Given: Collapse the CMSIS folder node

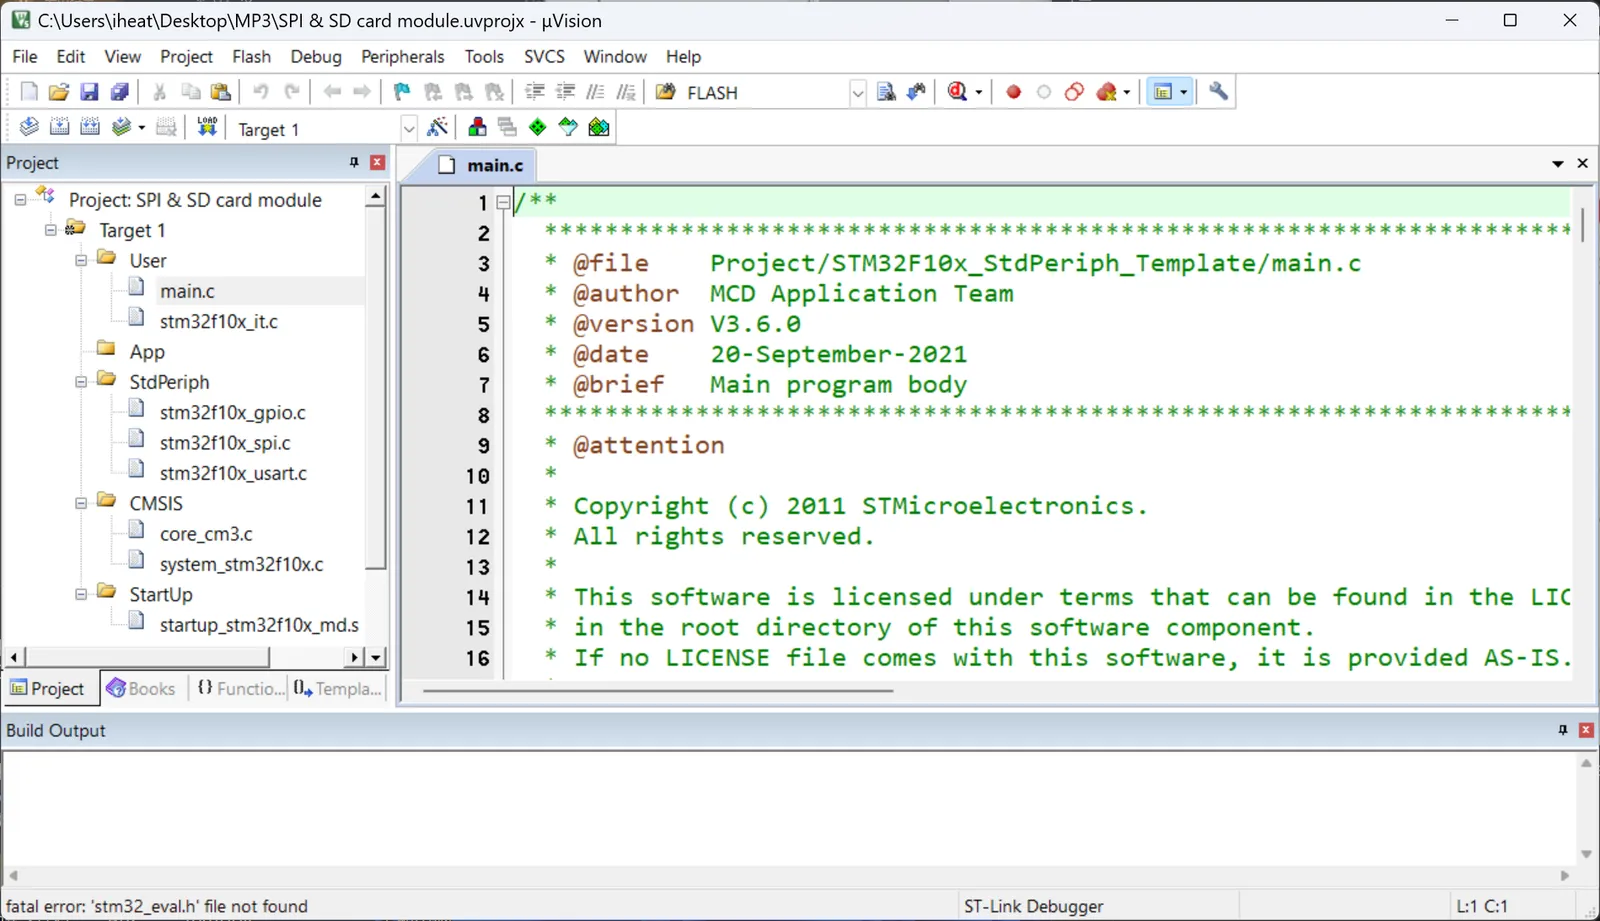Looking at the screenshot, I should click(x=81, y=503).
